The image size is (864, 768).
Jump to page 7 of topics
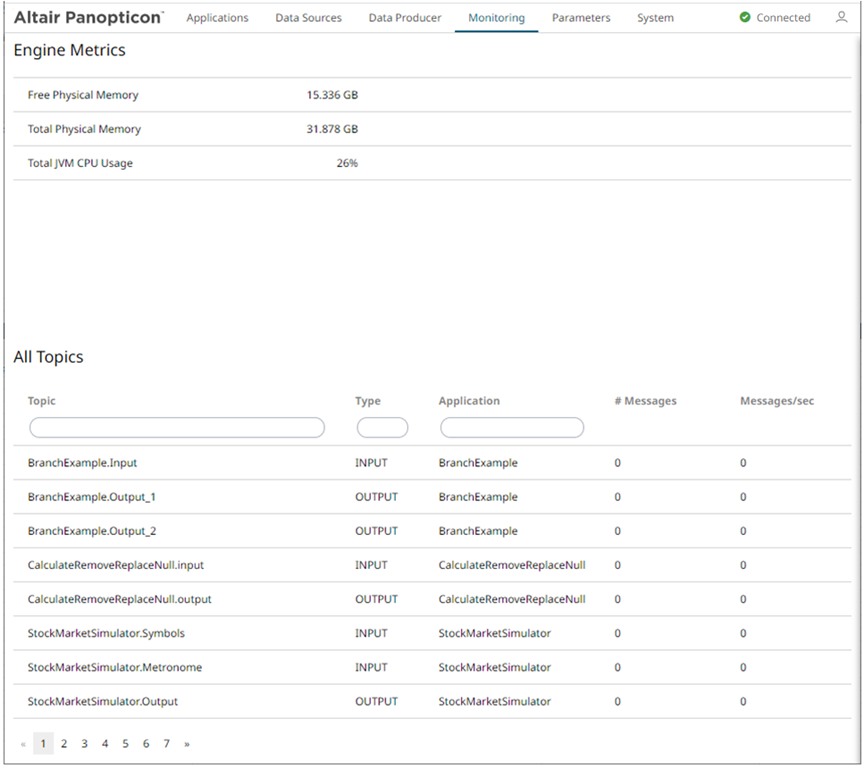(x=166, y=744)
